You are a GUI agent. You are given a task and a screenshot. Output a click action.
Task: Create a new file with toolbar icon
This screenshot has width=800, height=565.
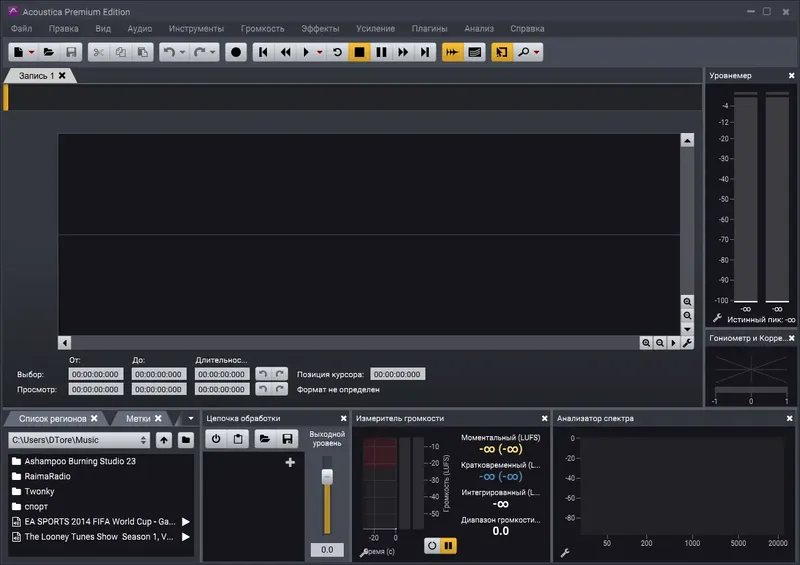18,52
